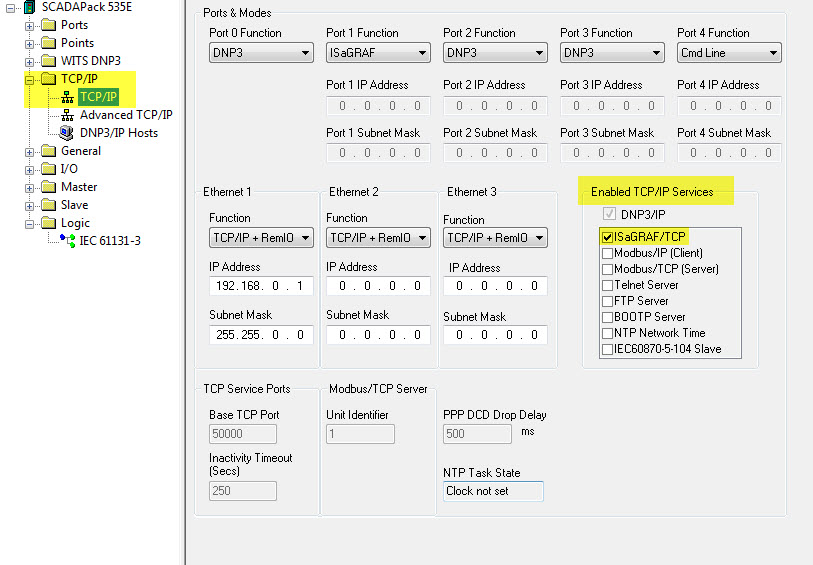Select the highlighted TCP/IP child item
Image resolution: width=813 pixels, height=565 pixels.
tap(99, 97)
